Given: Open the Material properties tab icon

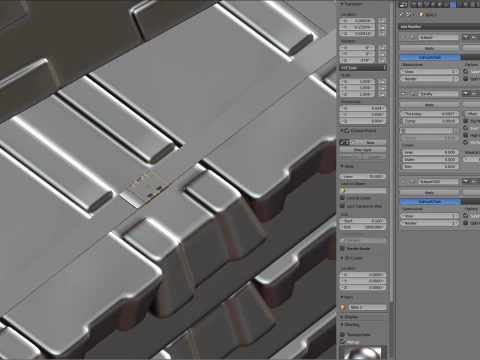Looking at the screenshot, I should (466, 5).
